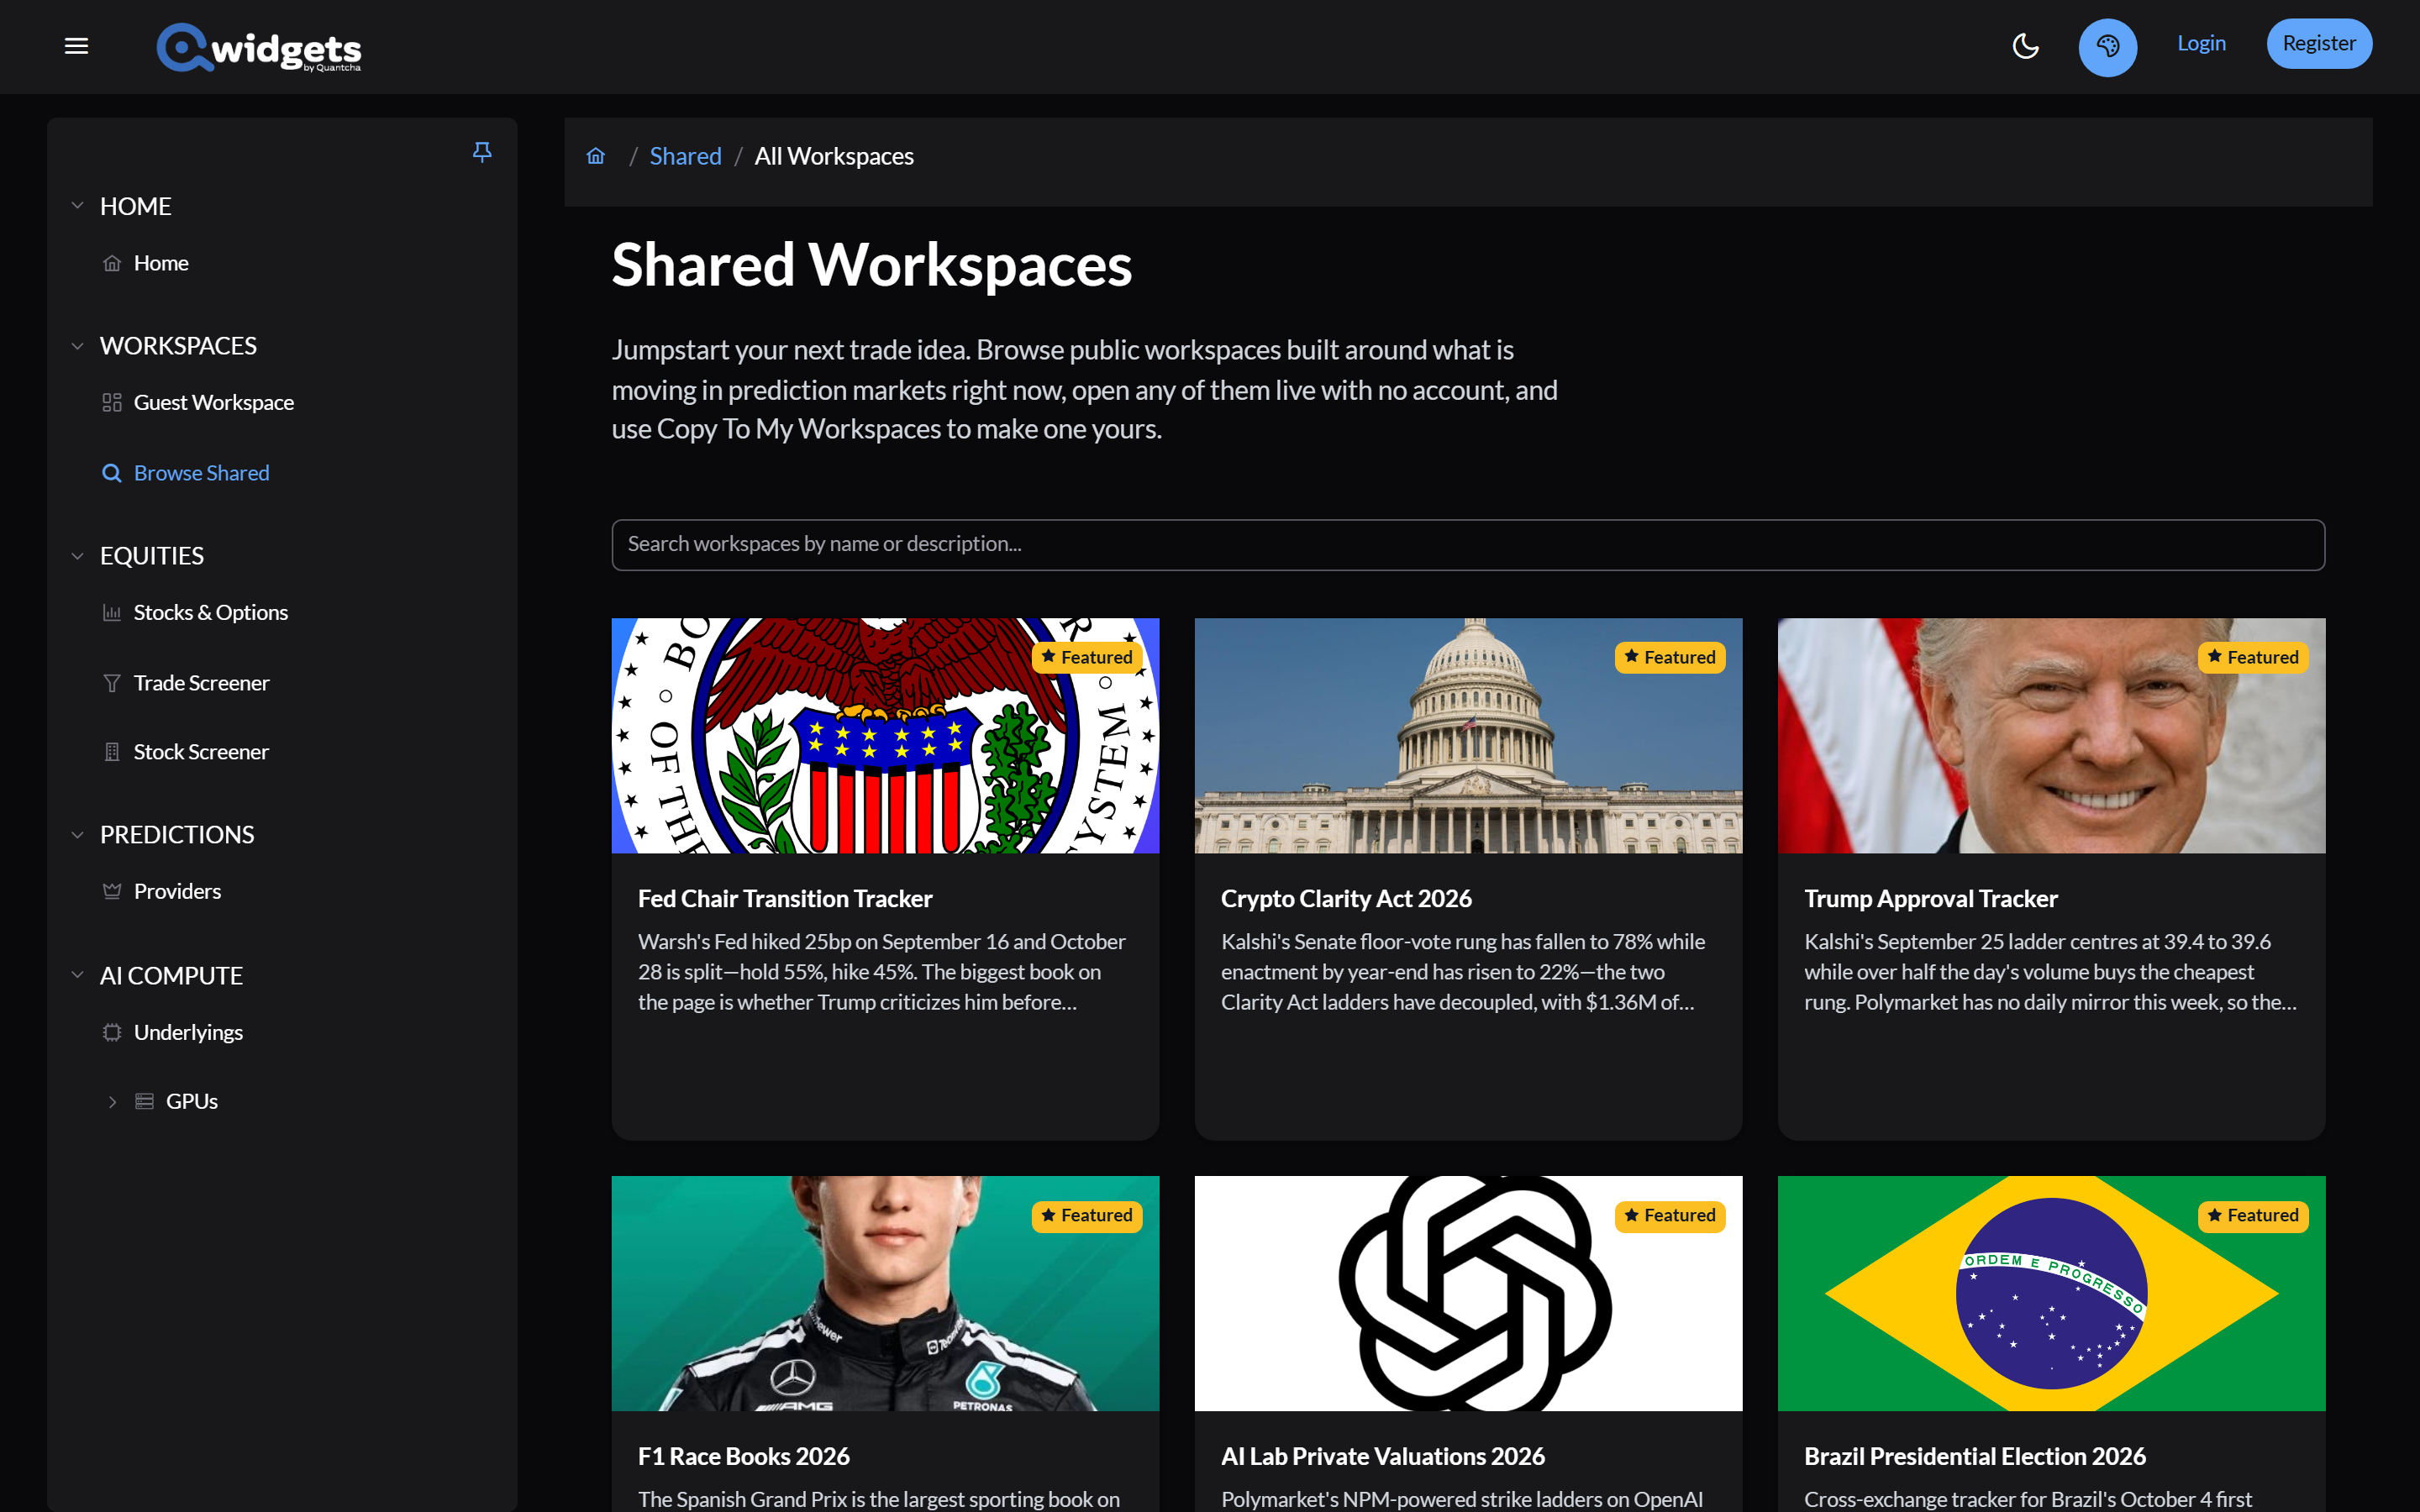Toggle dark mode moon icon
This screenshot has height=1512, width=2420.
coord(2025,46)
